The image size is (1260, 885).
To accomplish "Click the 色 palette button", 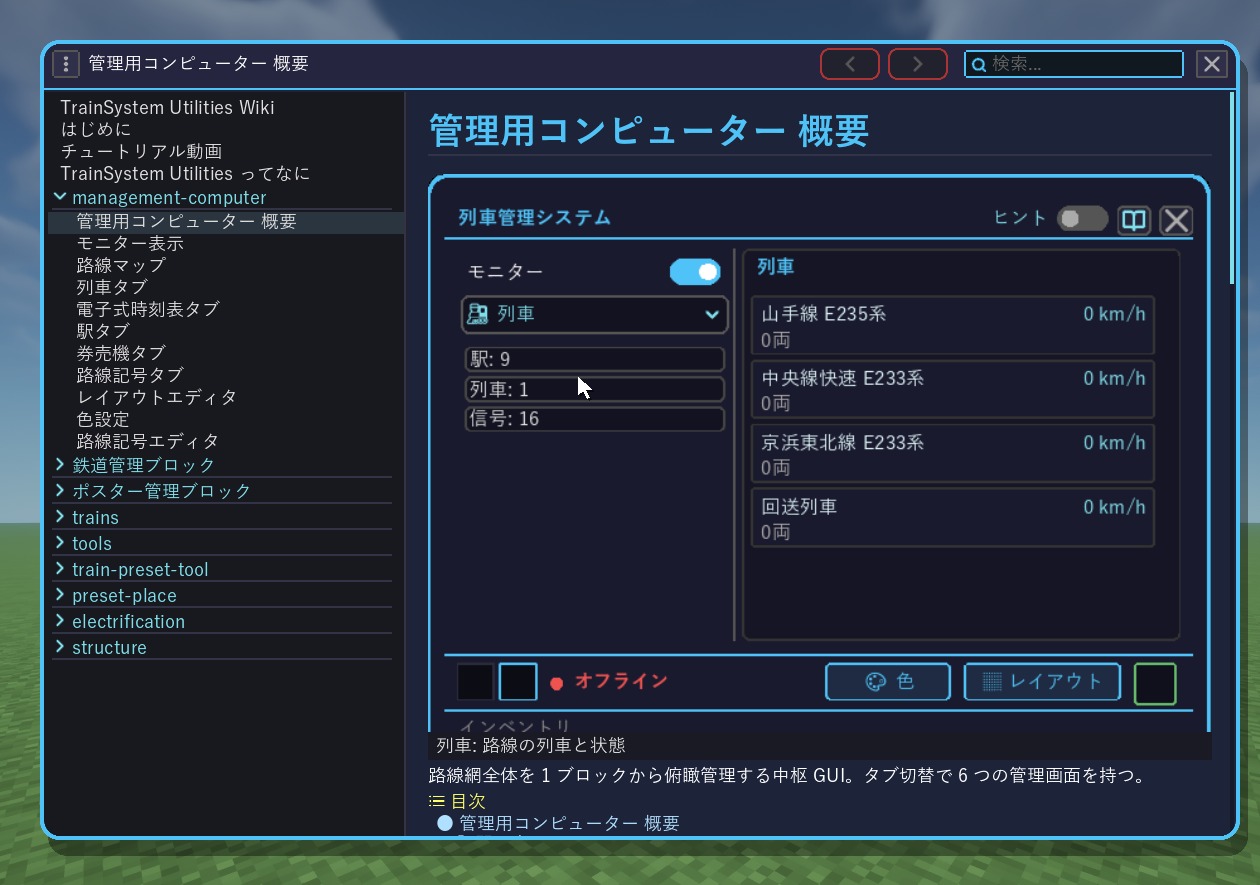I will (x=888, y=682).
